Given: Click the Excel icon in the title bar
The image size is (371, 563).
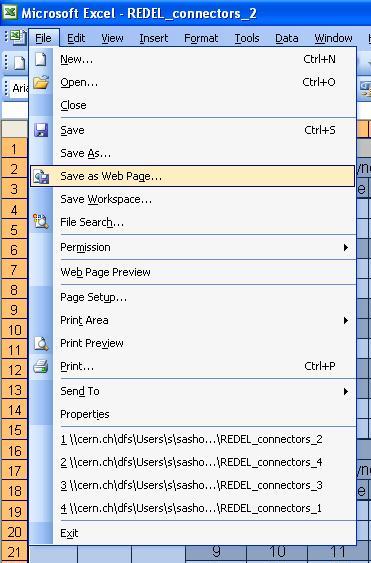Looking at the screenshot, I should [x=10, y=12].
